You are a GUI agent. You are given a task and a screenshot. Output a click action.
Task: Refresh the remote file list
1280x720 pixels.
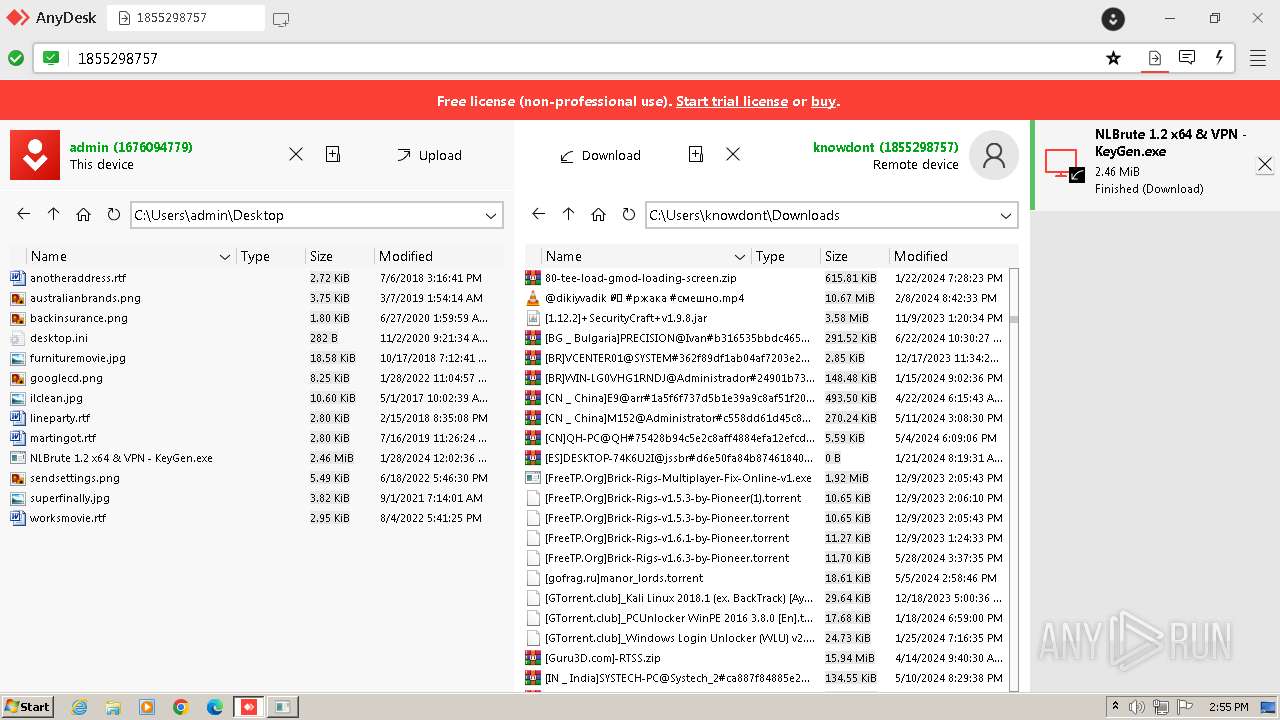point(629,214)
